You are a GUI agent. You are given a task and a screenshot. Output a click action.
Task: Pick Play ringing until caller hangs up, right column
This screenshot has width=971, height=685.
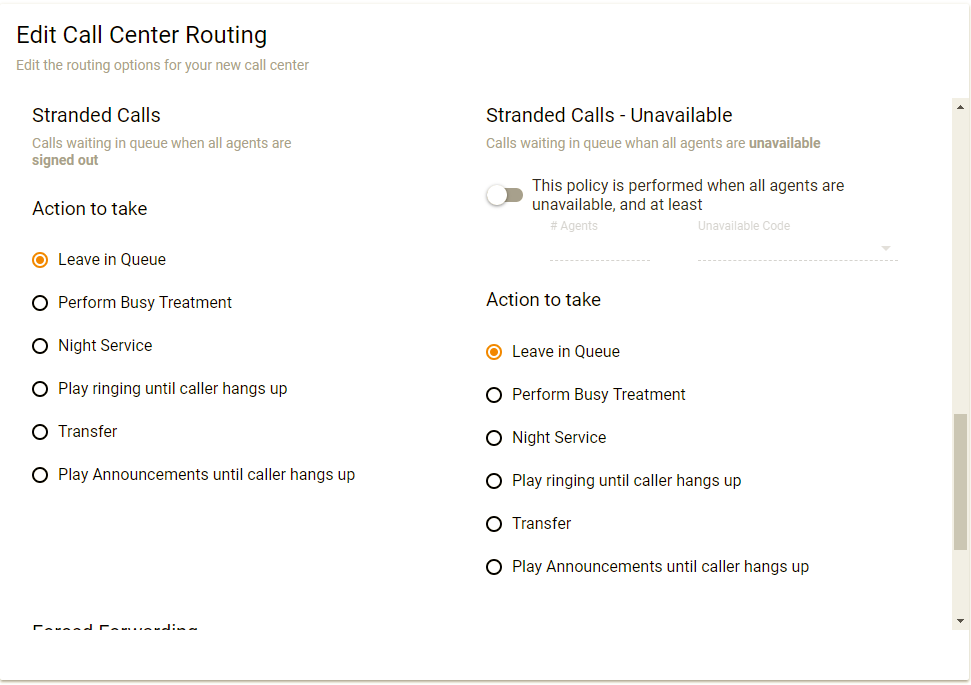[494, 481]
